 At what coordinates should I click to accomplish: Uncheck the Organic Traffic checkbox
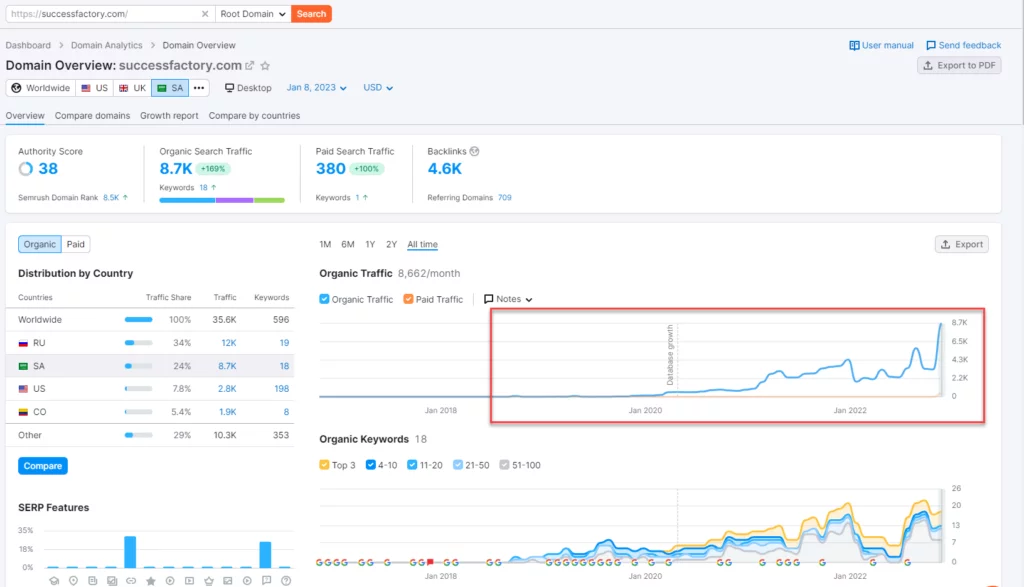(325, 299)
